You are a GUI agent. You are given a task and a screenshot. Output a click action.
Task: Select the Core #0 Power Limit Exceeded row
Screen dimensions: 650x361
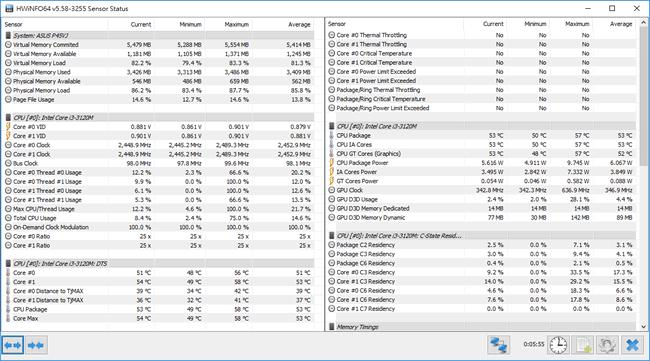pyautogui.click(x=482, y=71)
